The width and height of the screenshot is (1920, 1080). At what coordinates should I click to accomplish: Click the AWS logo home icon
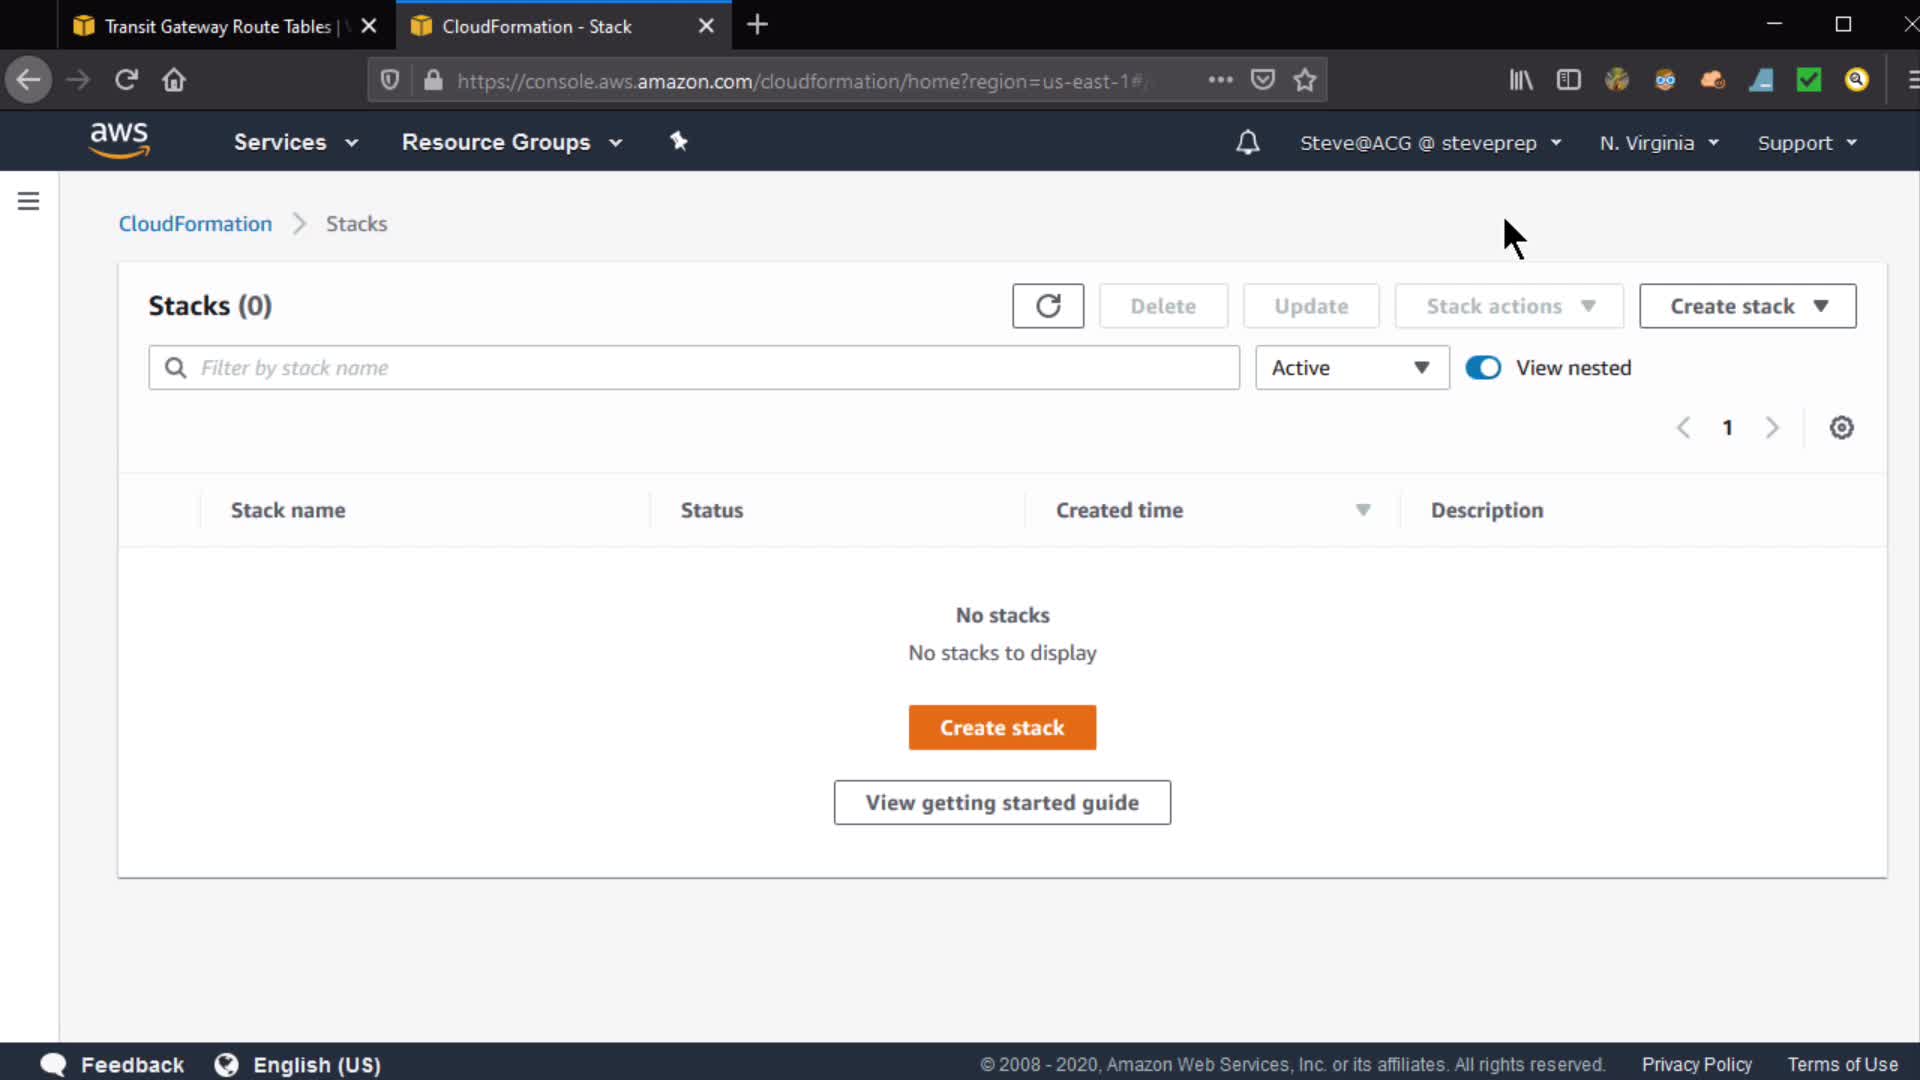click(119, 141)
